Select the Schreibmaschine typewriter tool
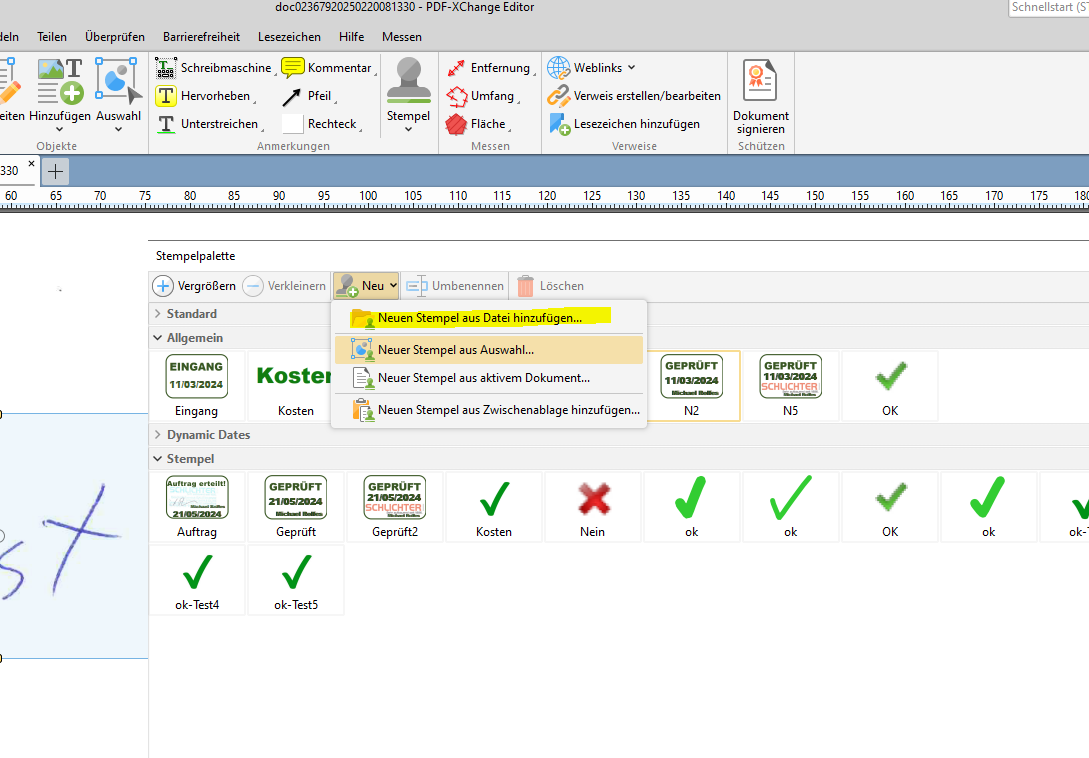1089x758 pixels. tap(213, 68)
